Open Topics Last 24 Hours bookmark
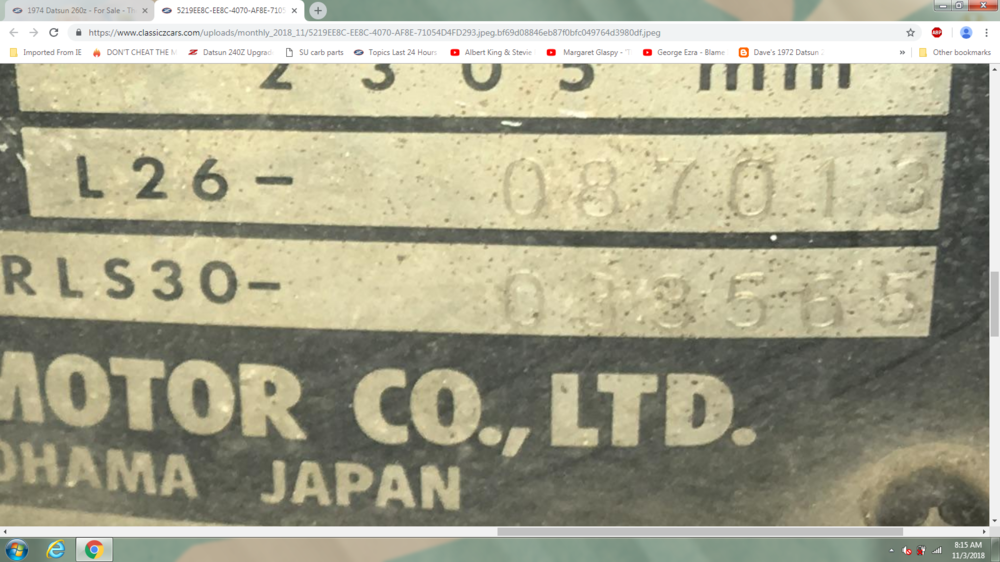This screenshot has width=1000, height=562. click(395, 52)
